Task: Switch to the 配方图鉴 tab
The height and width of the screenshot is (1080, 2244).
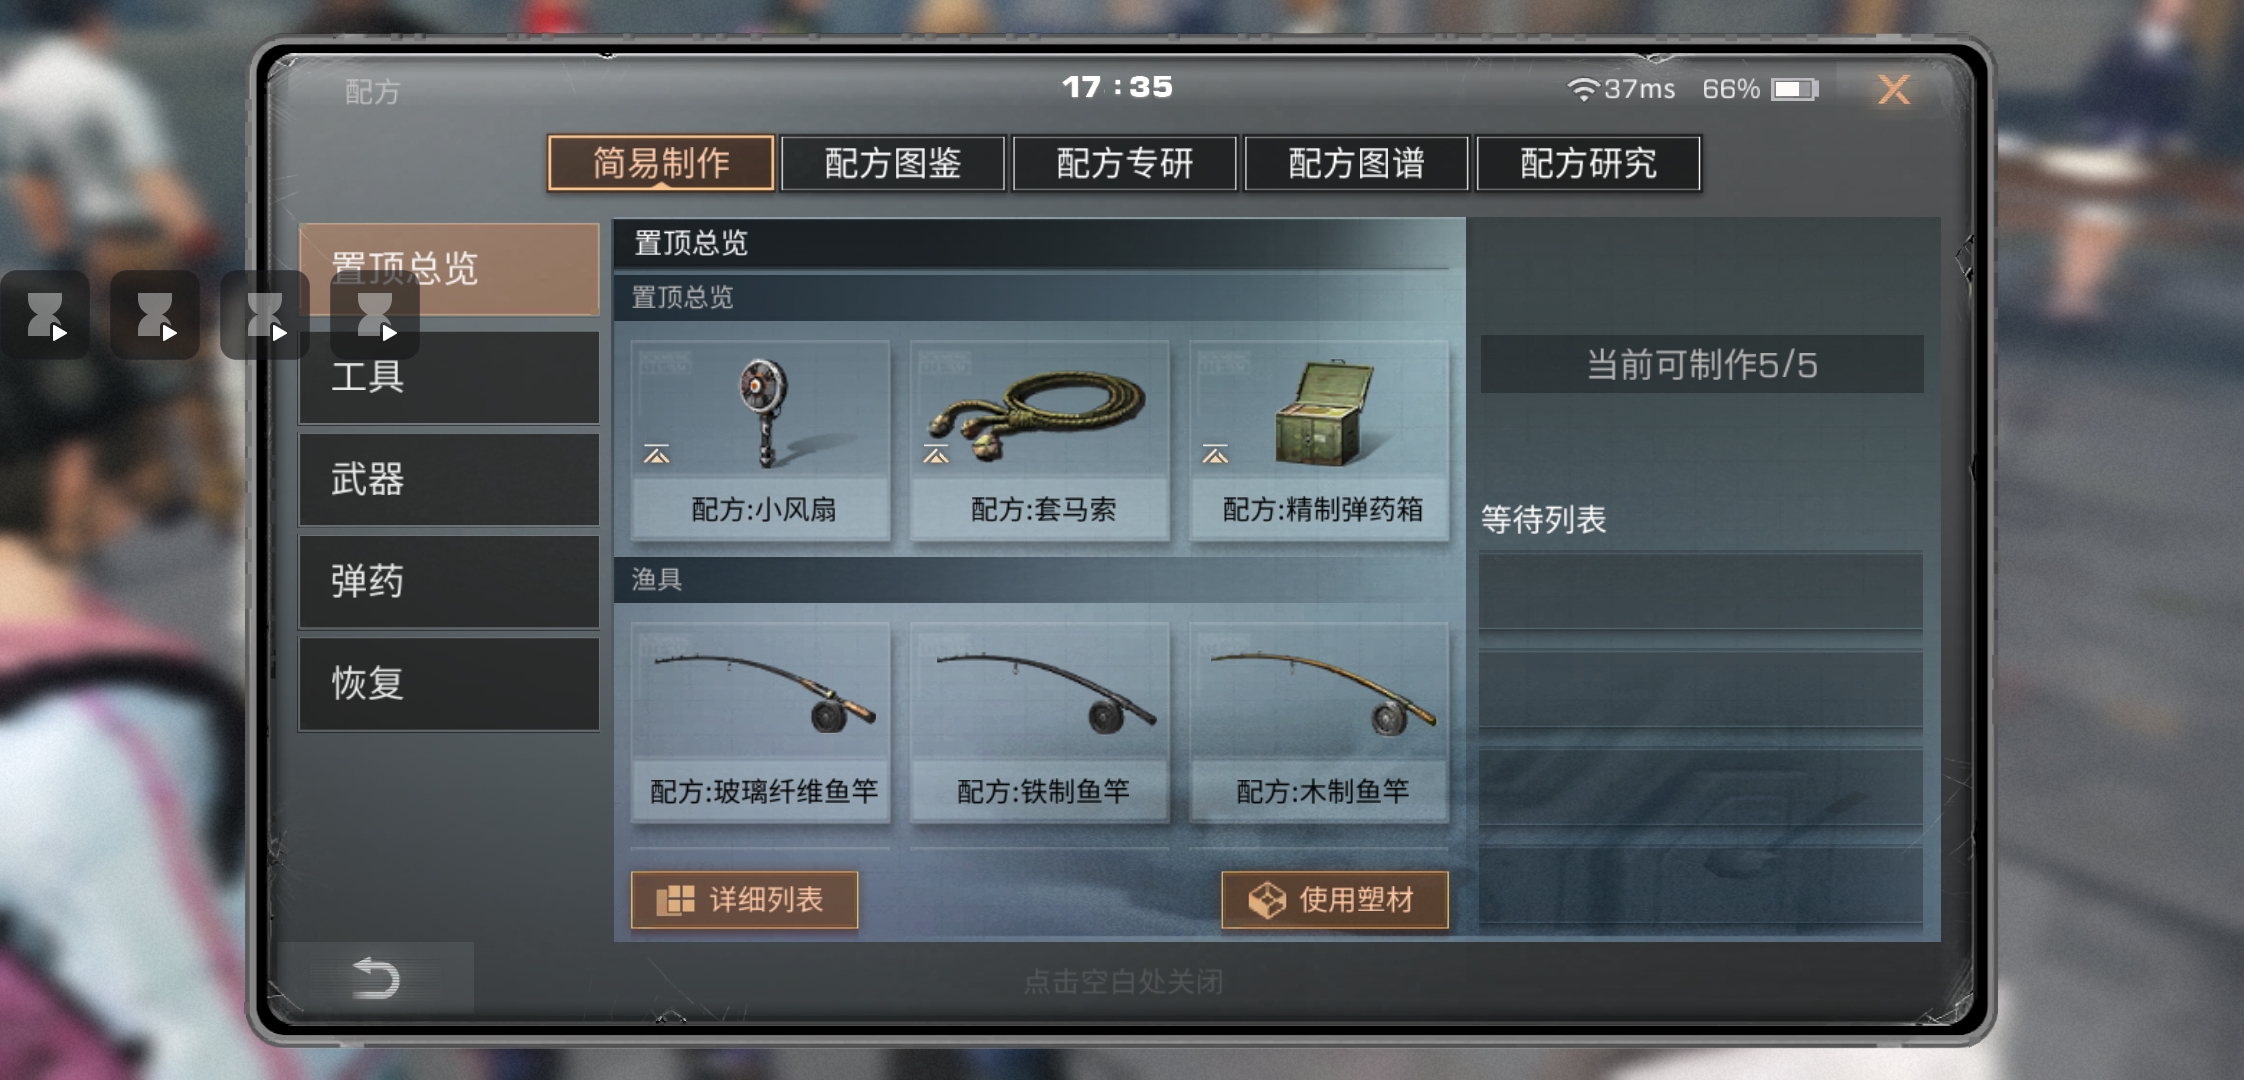Action: tap(893, 163)
